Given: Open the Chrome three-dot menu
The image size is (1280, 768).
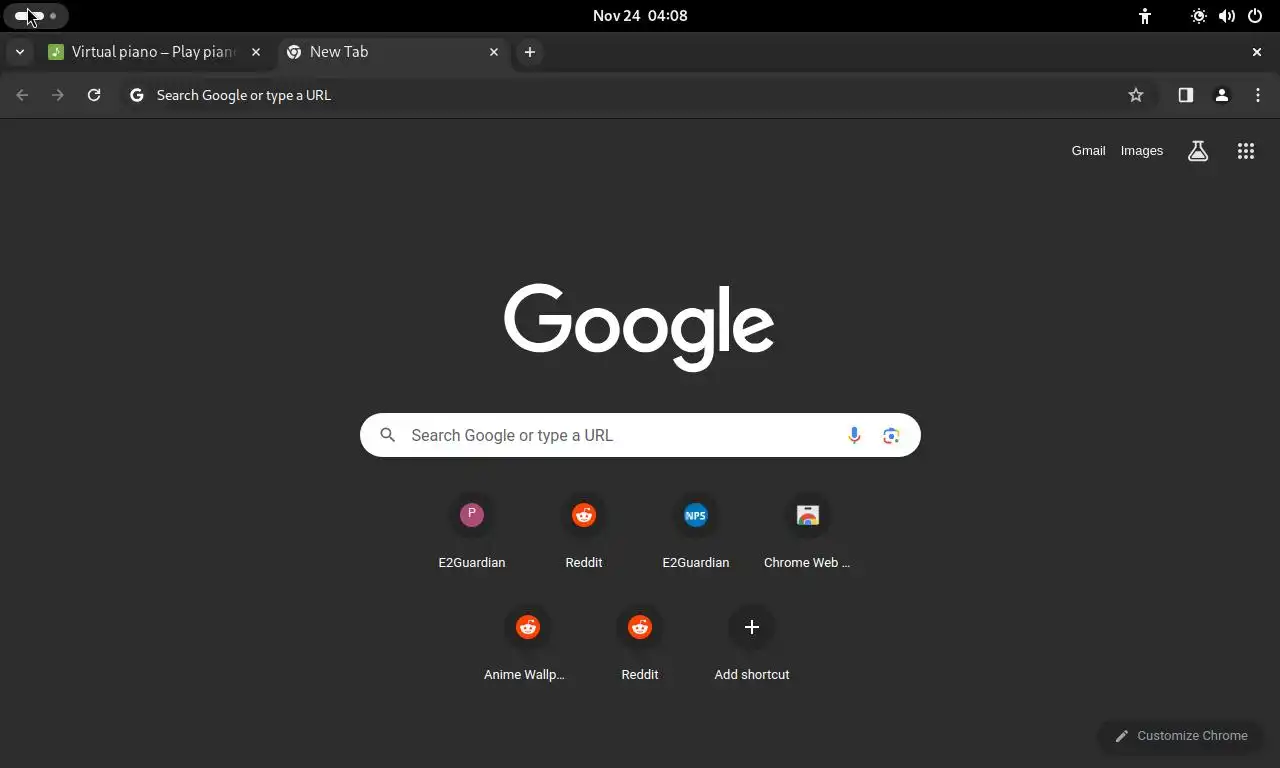Looking at the screenshot, I should tap(1257, 95).
